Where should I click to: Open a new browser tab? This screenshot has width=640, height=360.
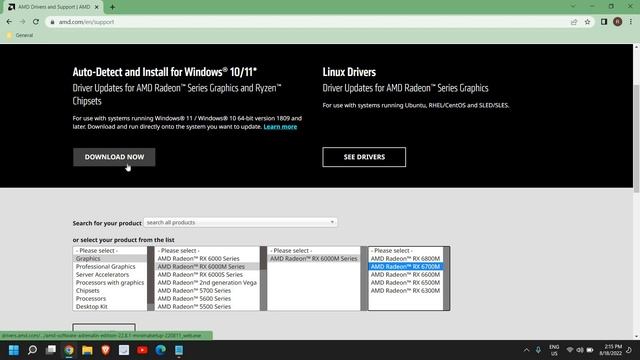coord(112,7)
